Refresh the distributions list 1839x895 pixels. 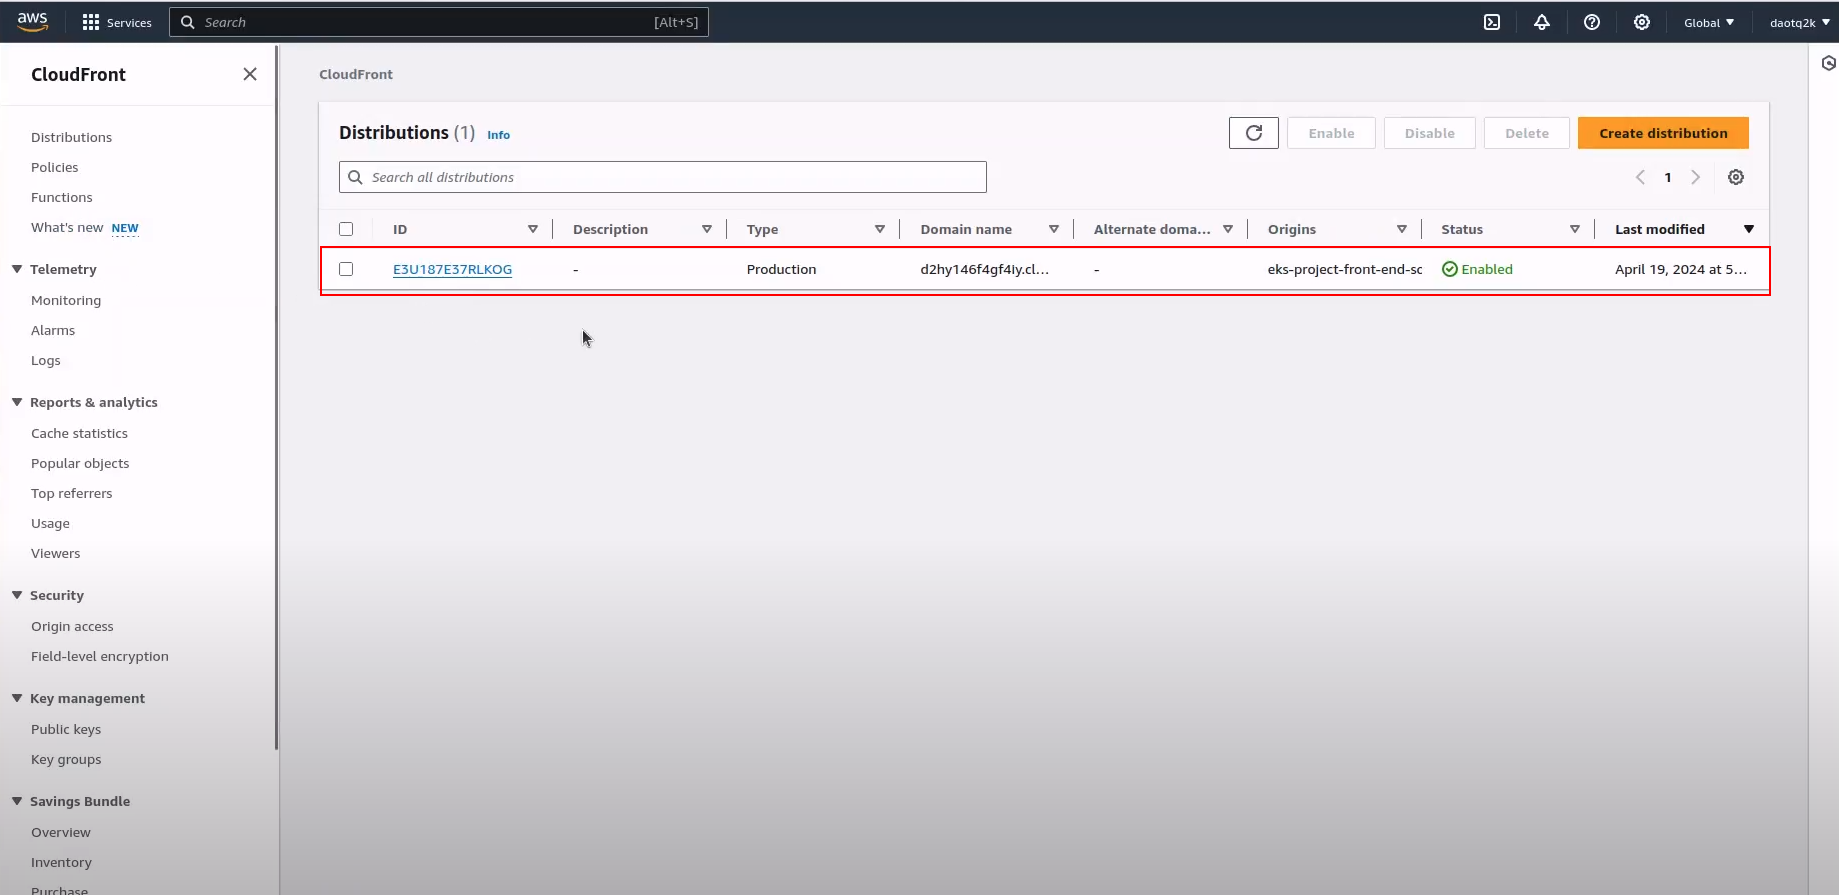1254,133
